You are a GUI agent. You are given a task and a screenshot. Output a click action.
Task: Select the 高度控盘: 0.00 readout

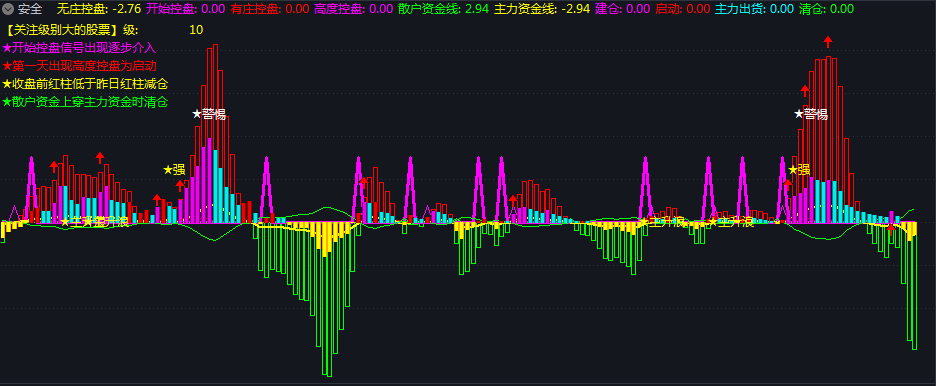354,9
